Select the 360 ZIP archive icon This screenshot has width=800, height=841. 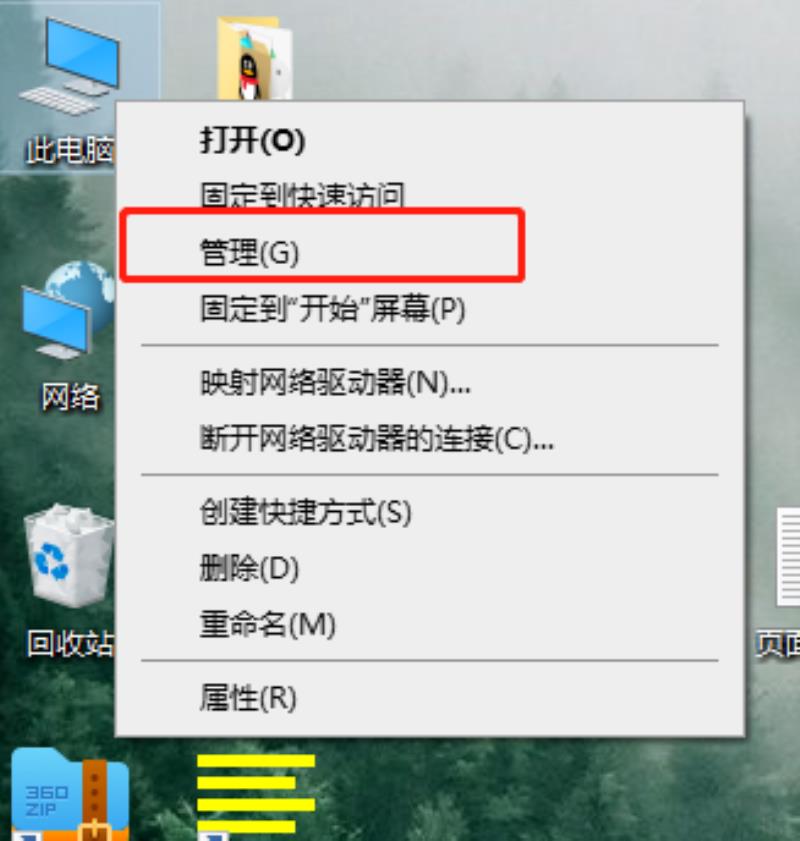click(70, 795)
